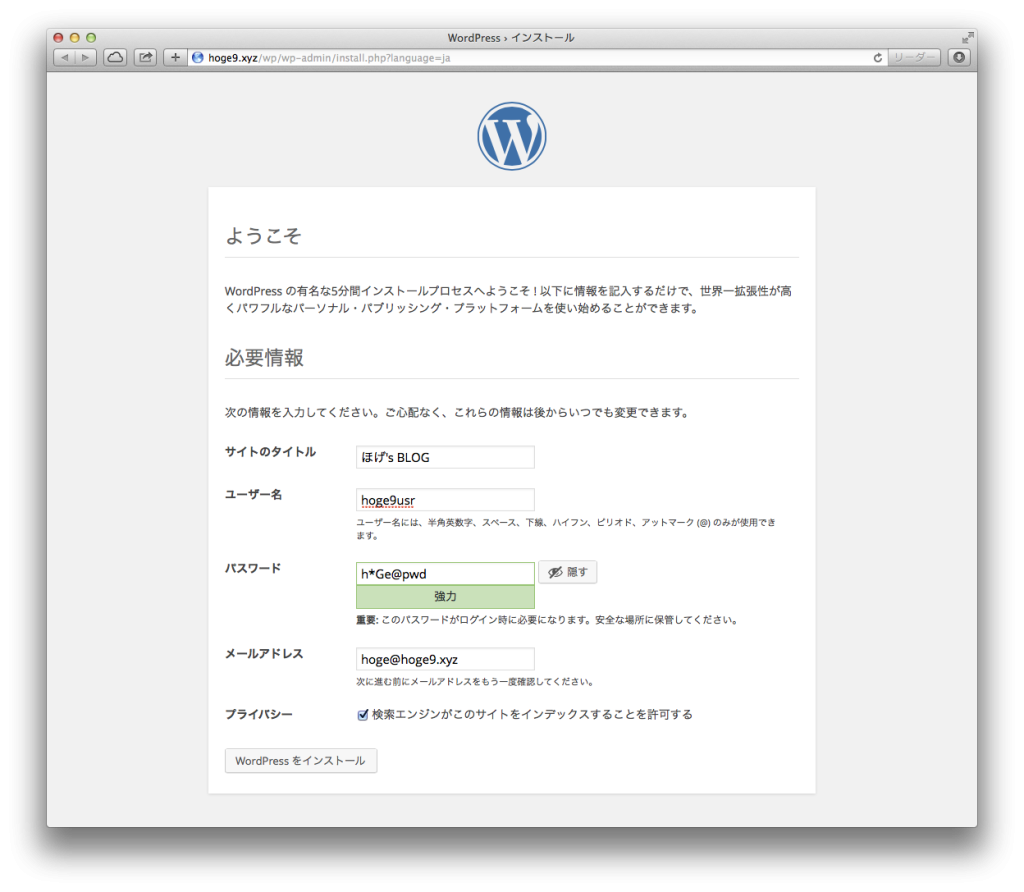Click the WordPress をインストール button
1024x892 pixels.
pyautogui.click(x=301, y=761)
